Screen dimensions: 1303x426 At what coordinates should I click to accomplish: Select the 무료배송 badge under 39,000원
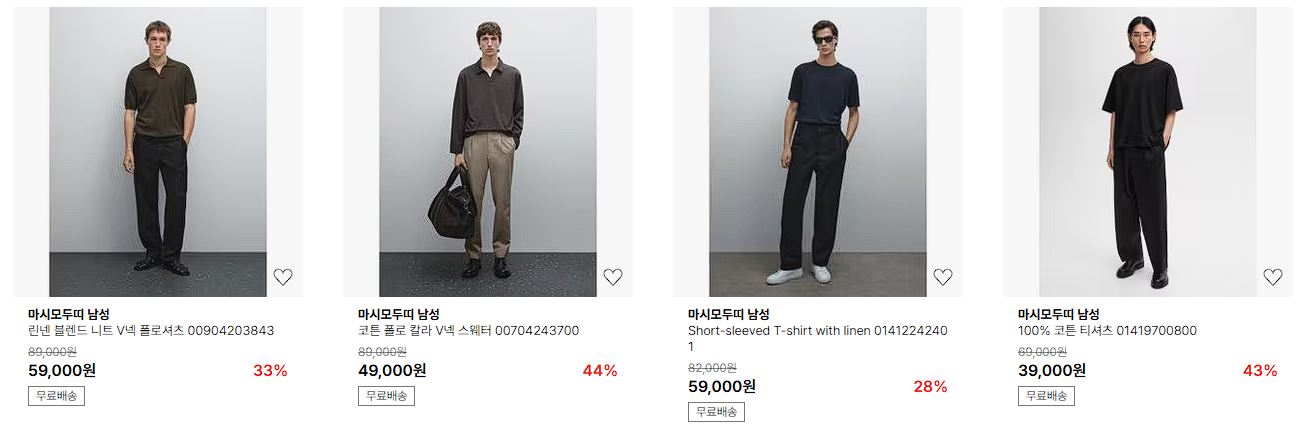1046,396
